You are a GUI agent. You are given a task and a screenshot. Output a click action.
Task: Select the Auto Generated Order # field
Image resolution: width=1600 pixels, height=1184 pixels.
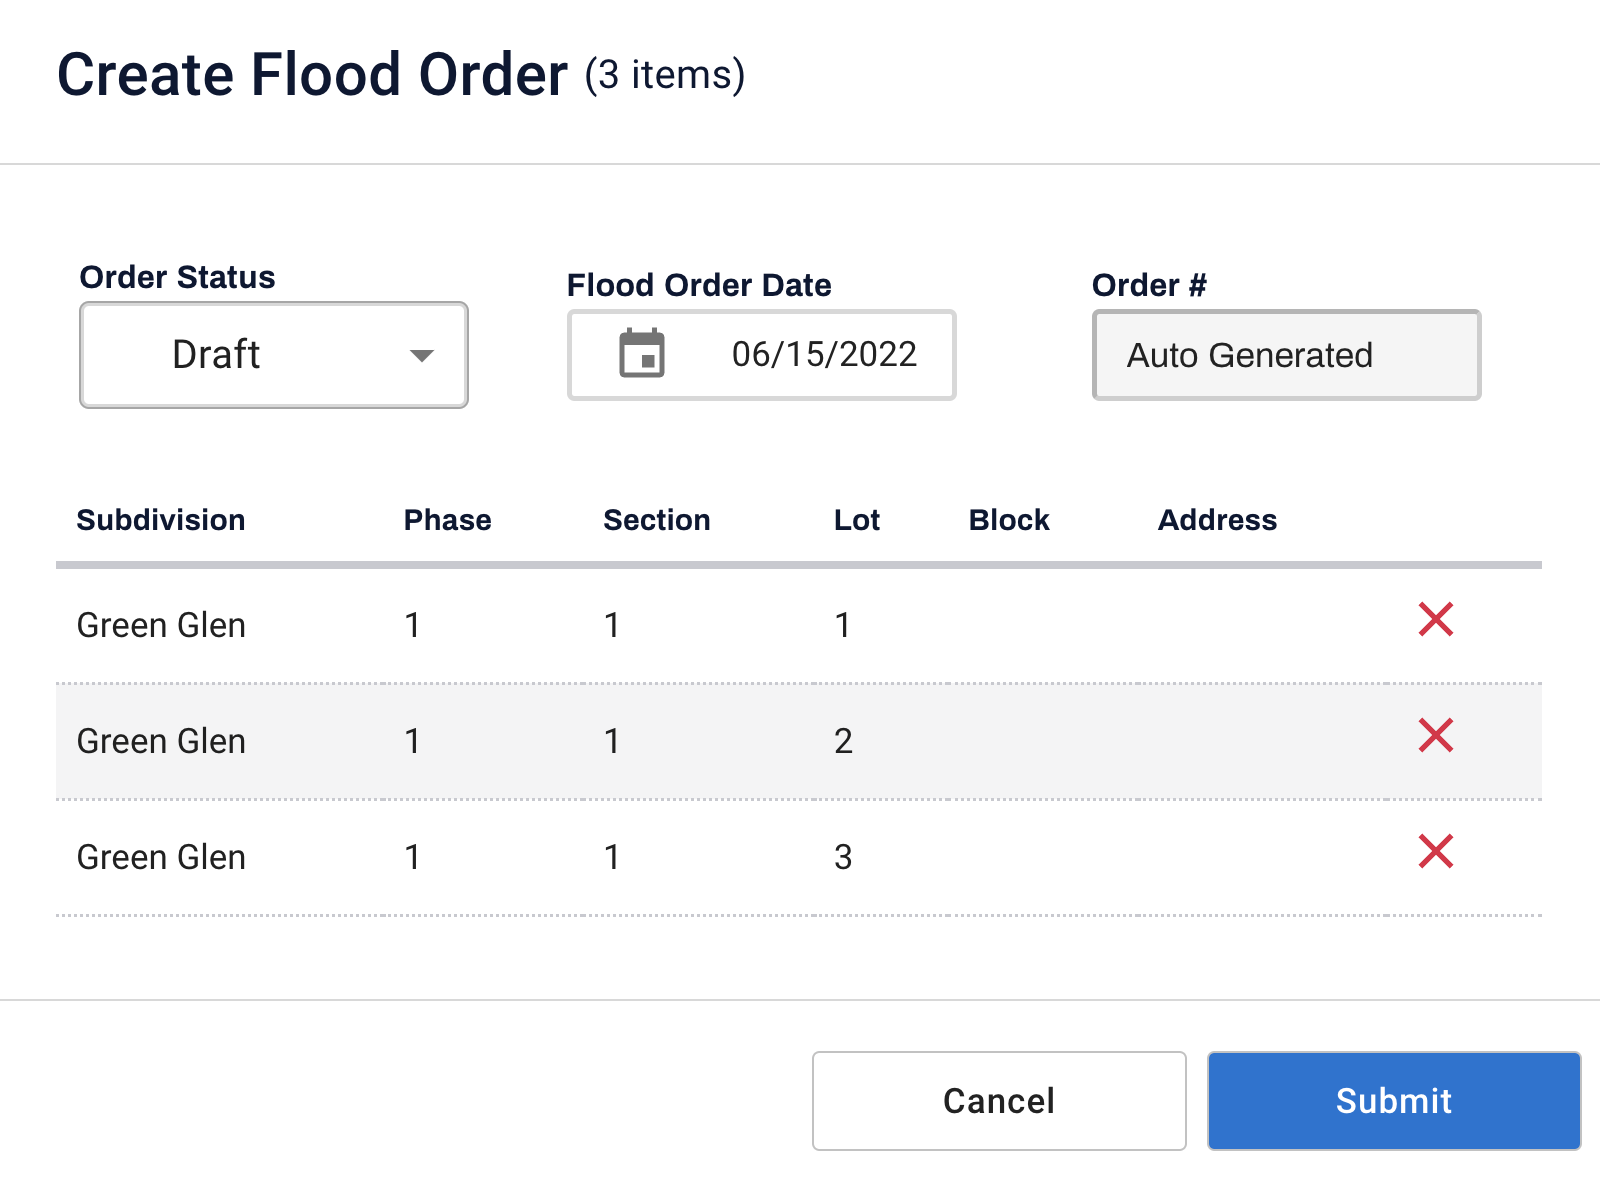tap(1286, 355)
